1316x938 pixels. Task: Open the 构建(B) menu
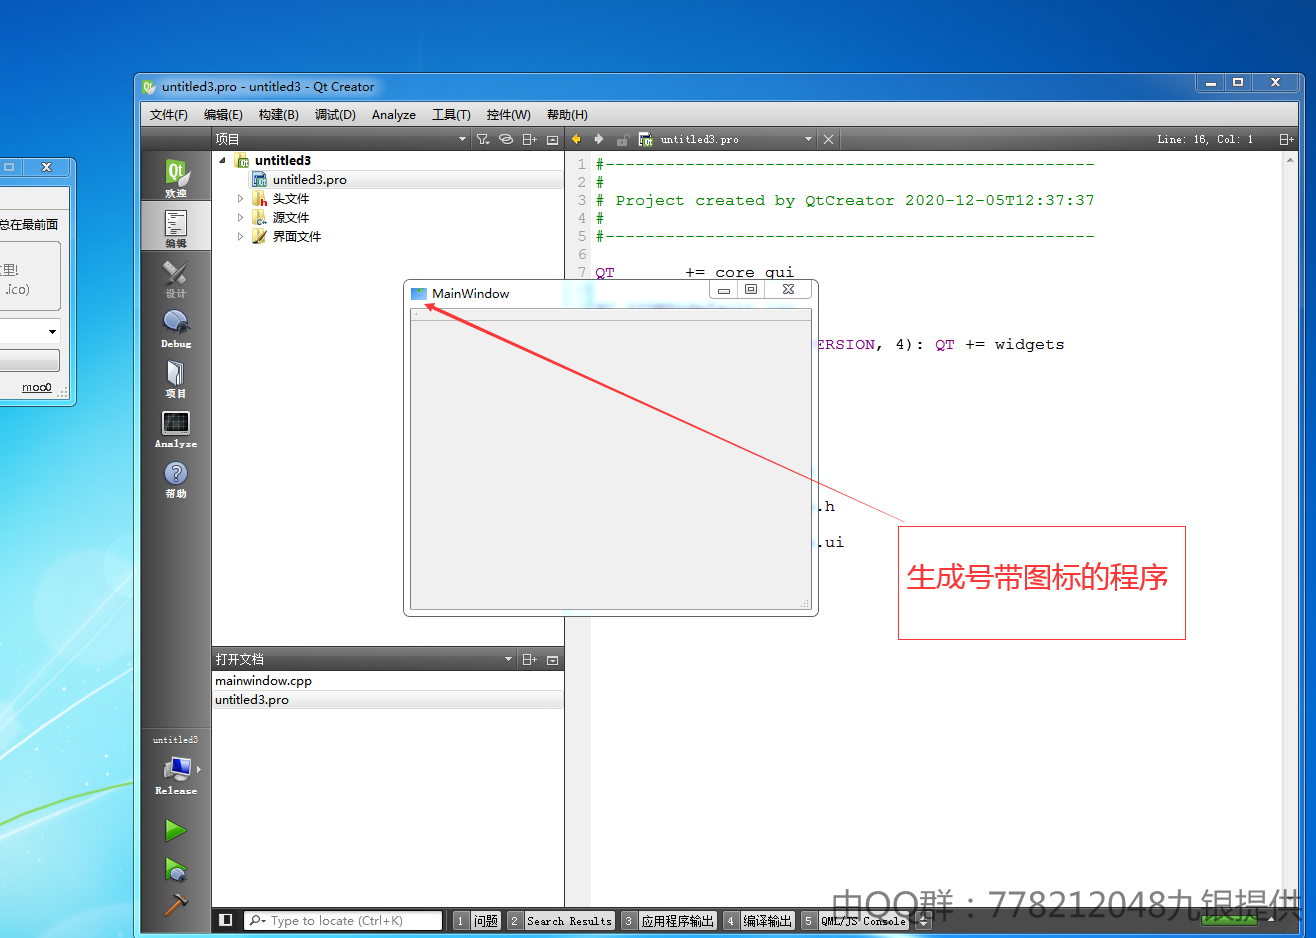279,115
